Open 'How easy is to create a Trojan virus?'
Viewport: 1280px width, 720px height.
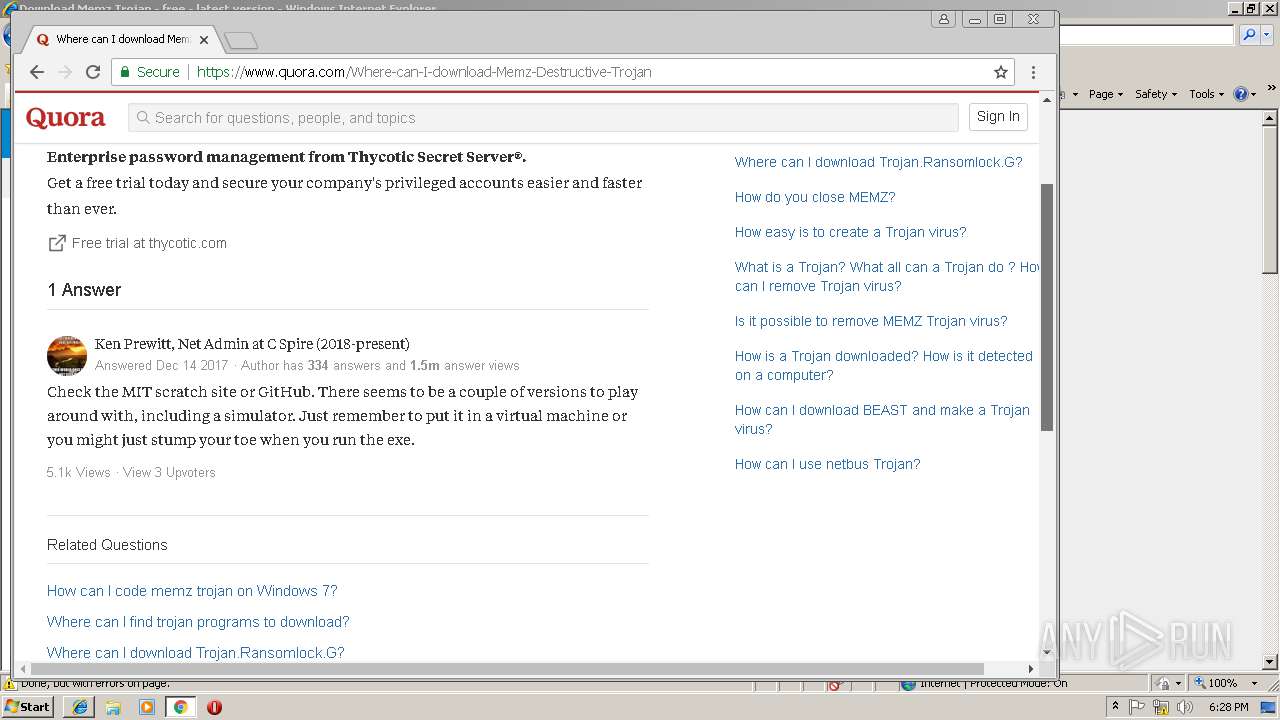pyautogui.click(x=851, y=232)
